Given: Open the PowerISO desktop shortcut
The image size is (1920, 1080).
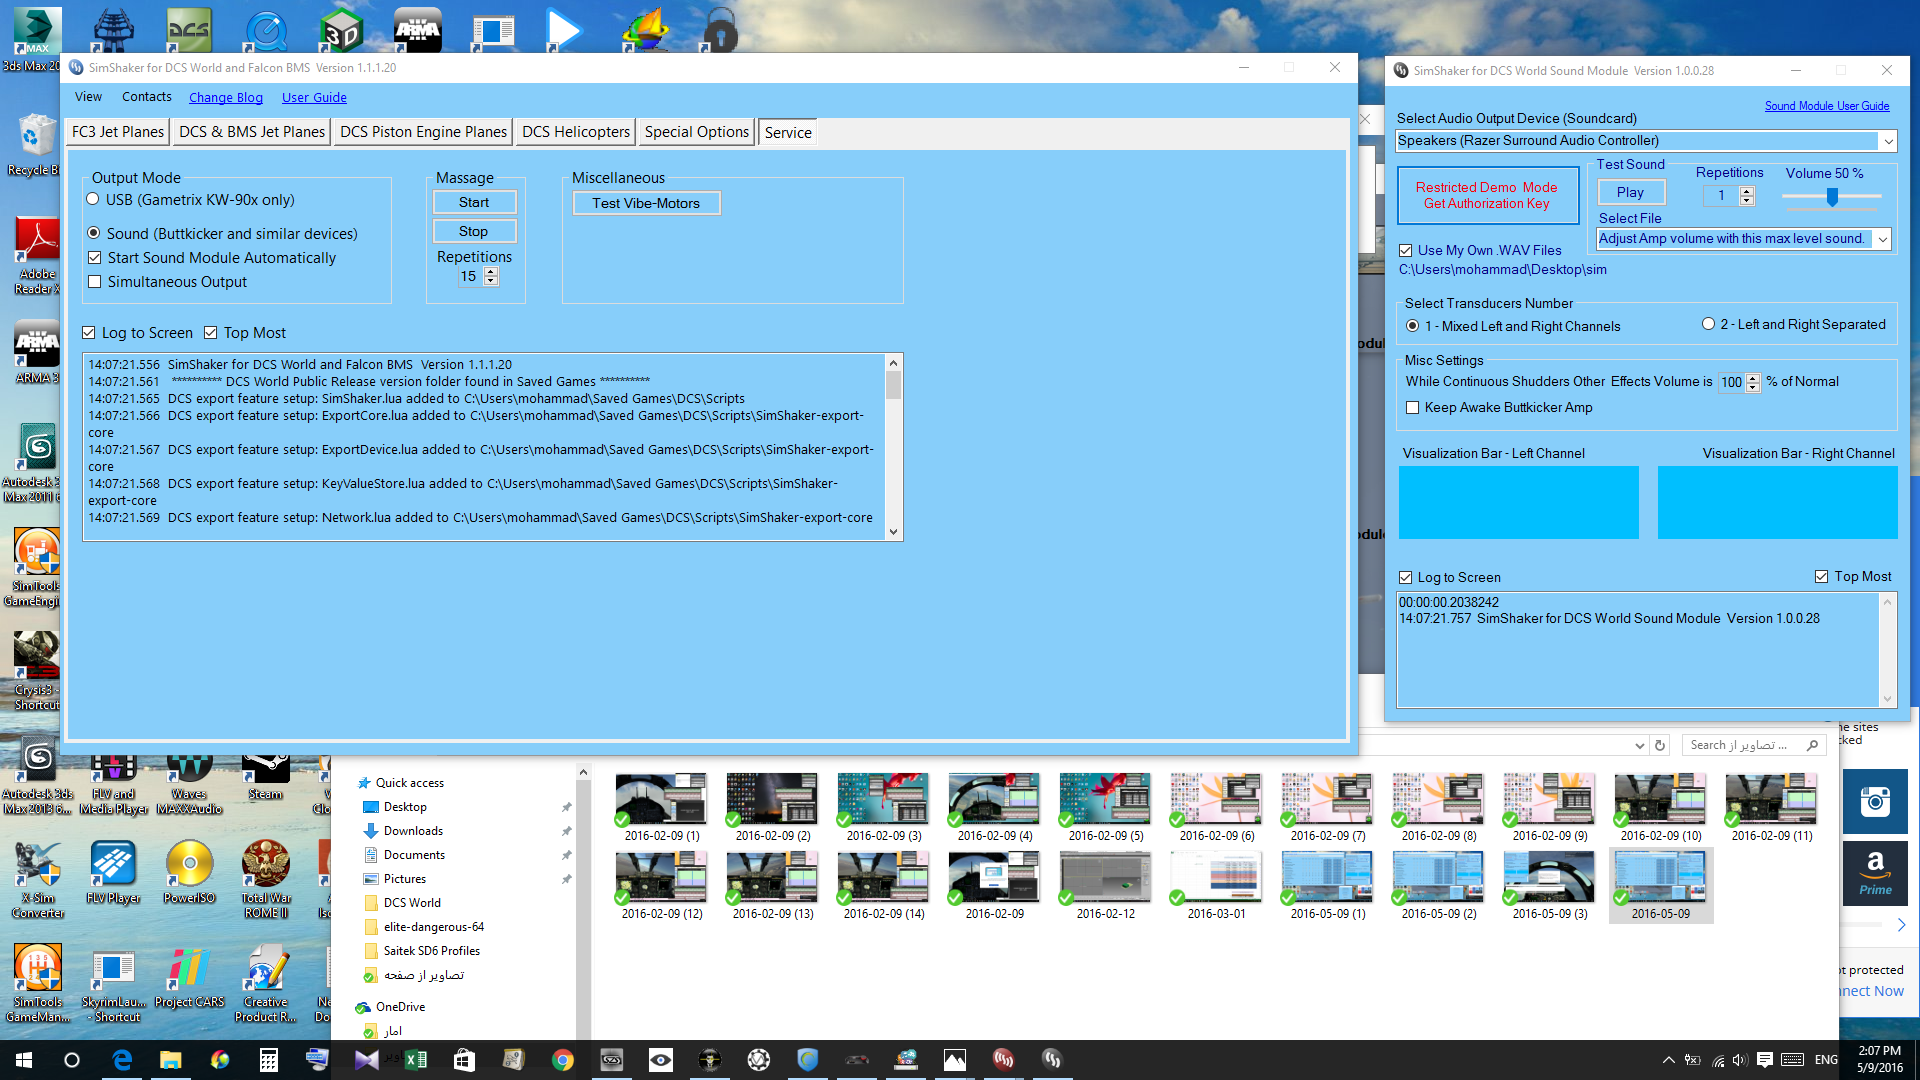Looking at the screenshot, I should (189, 872).
